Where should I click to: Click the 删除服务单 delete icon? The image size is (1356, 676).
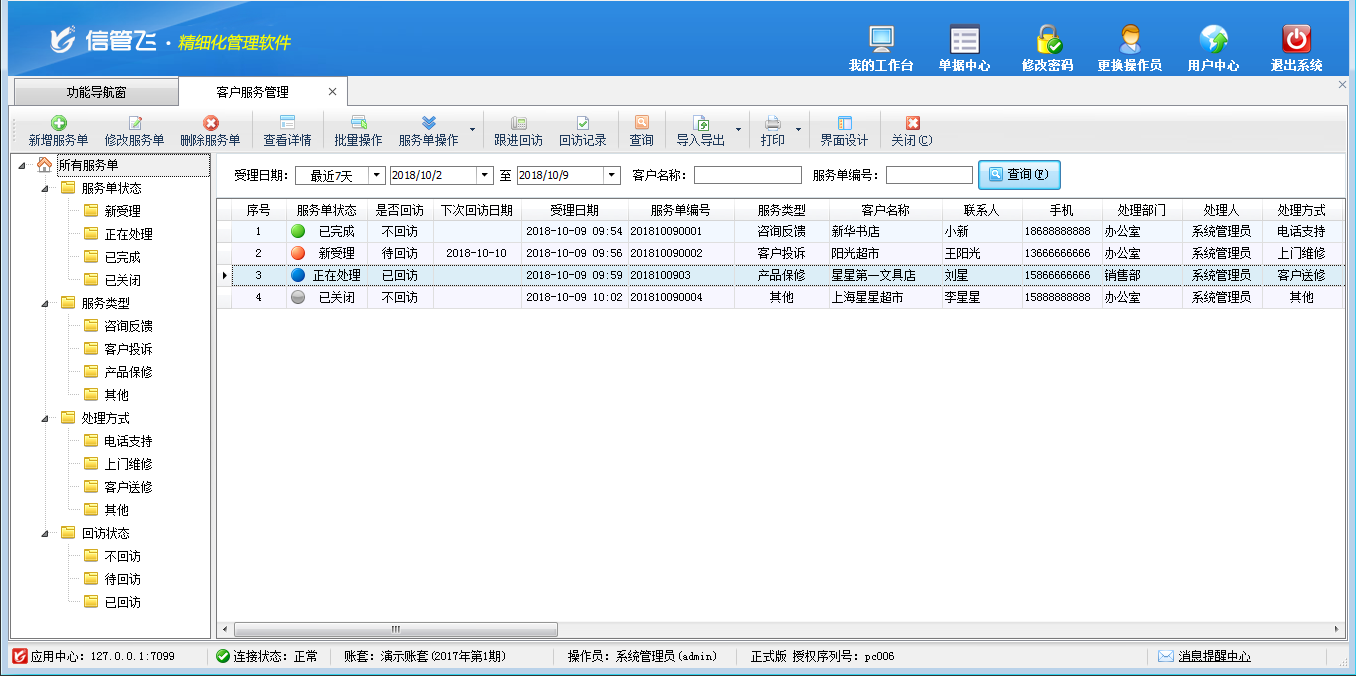click(210, 123)
